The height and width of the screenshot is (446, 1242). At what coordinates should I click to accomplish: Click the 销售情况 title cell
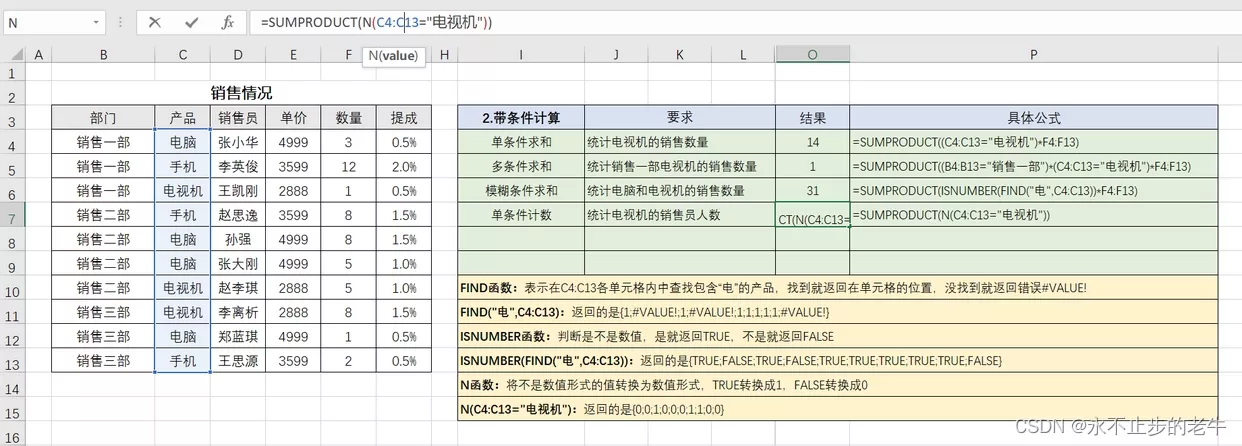click(x=241, y=93)
